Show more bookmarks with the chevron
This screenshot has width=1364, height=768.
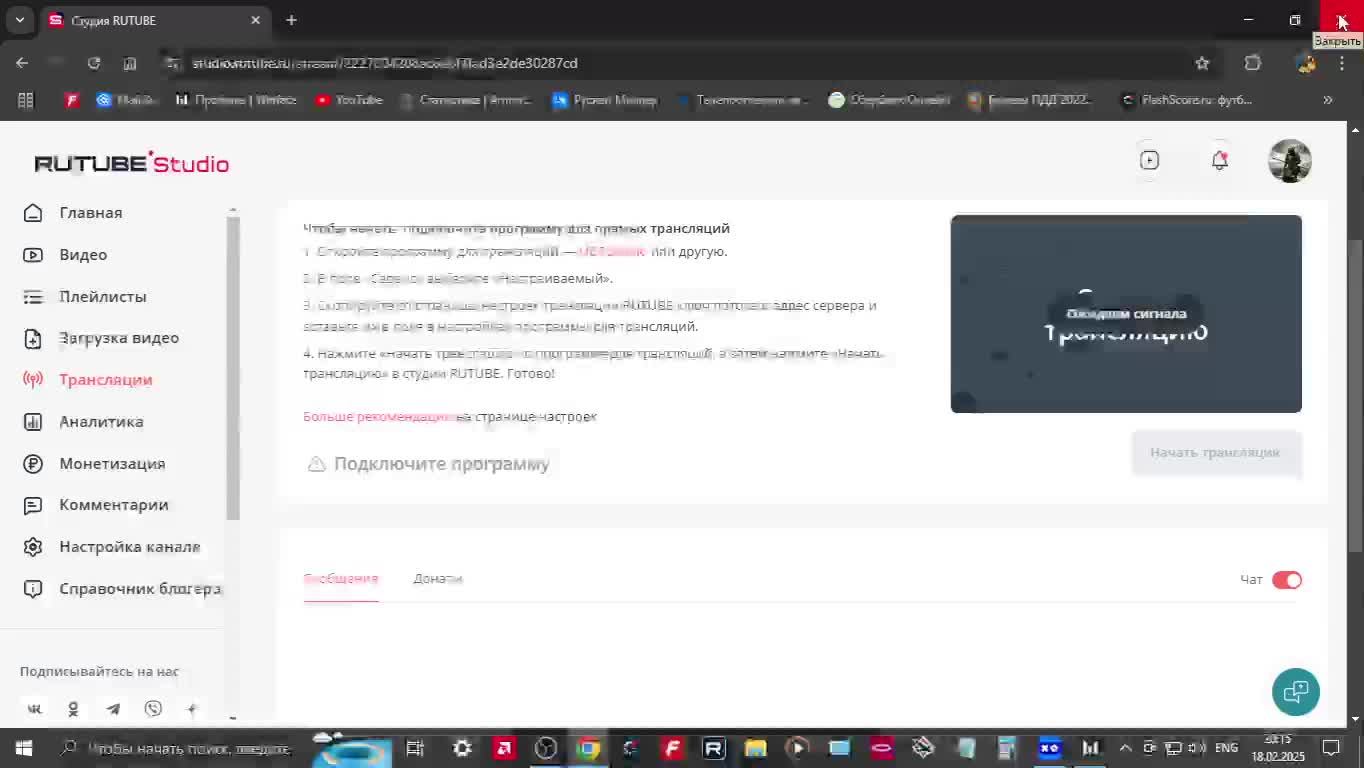click(x=1328, y=100)
